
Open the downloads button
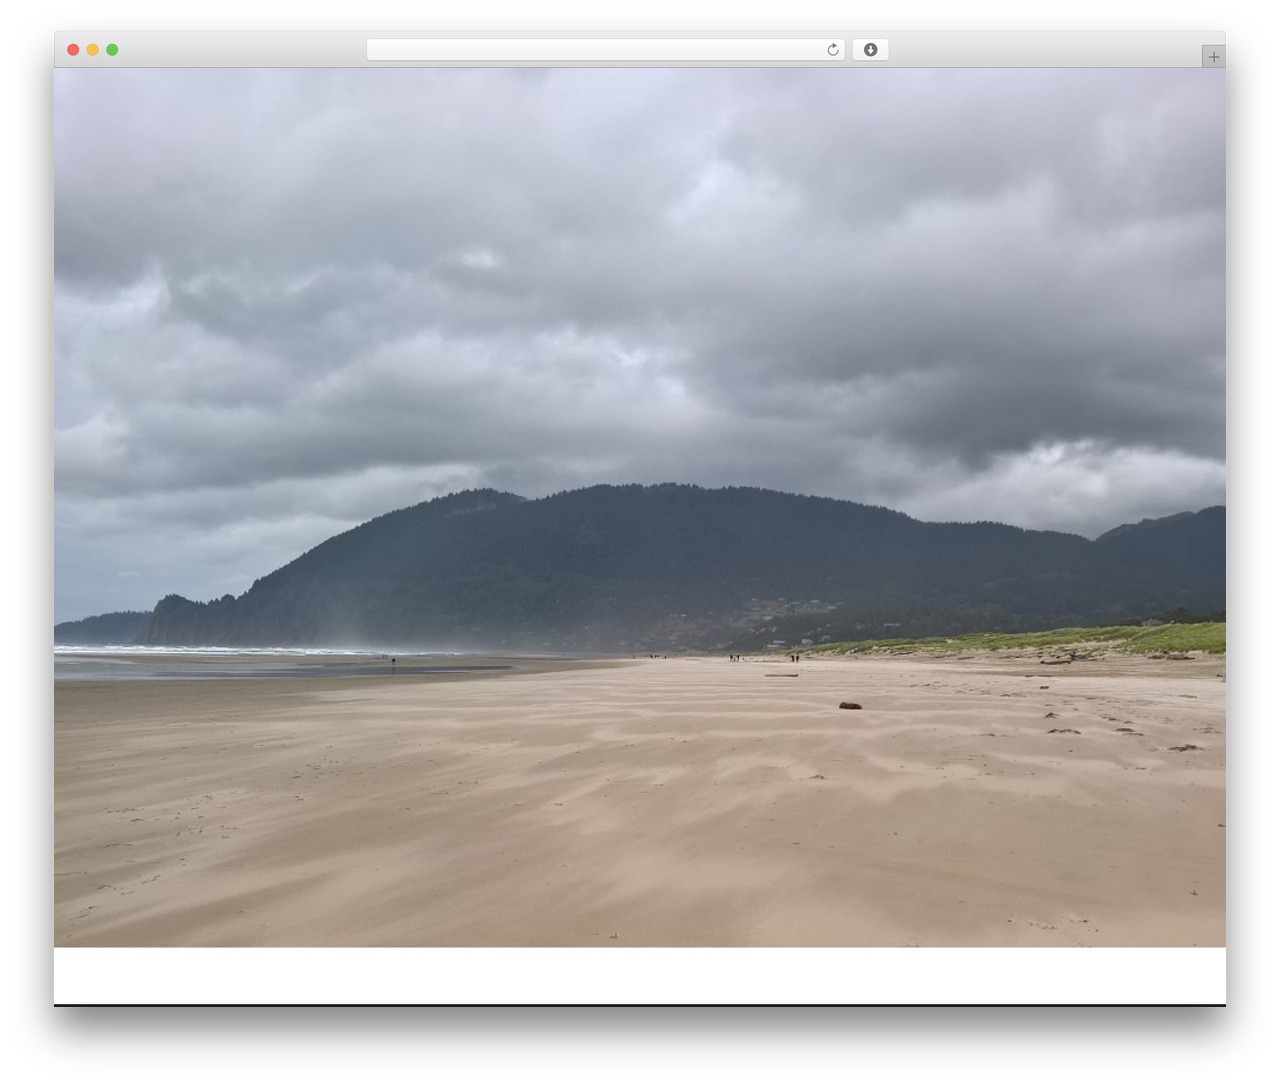870,50
